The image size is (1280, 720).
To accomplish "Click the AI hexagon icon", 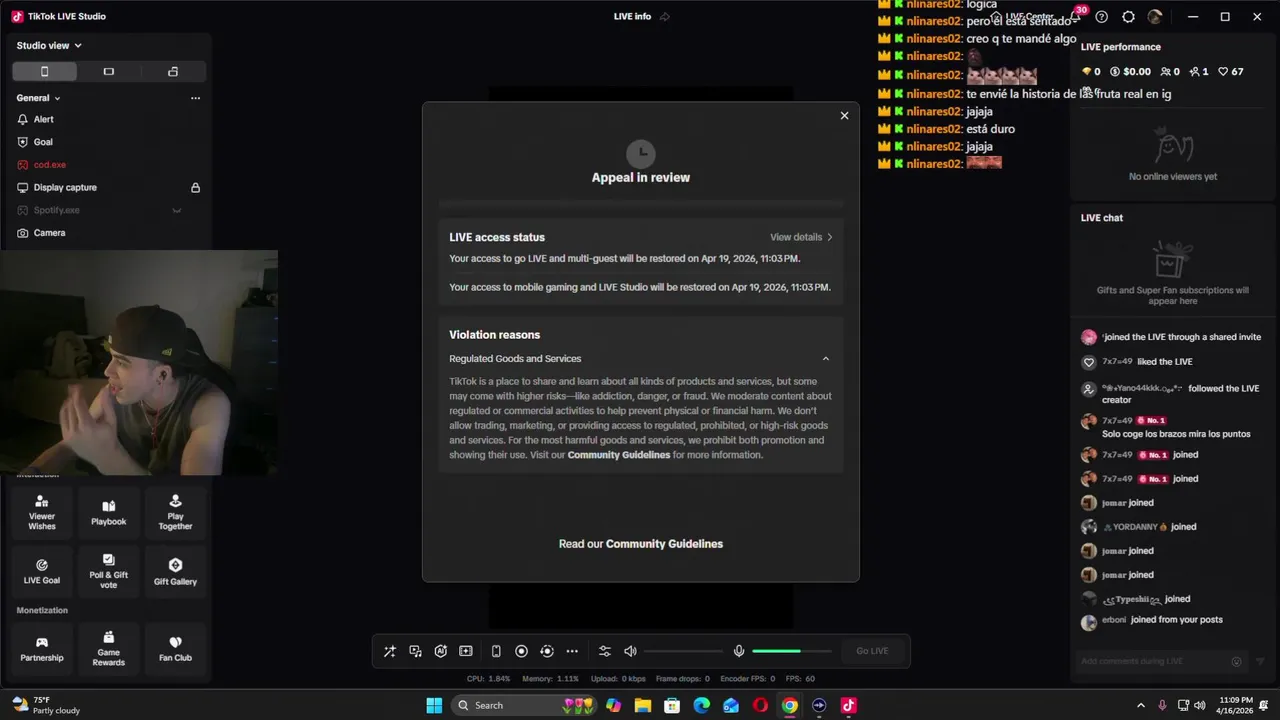I will click(441, 651).
